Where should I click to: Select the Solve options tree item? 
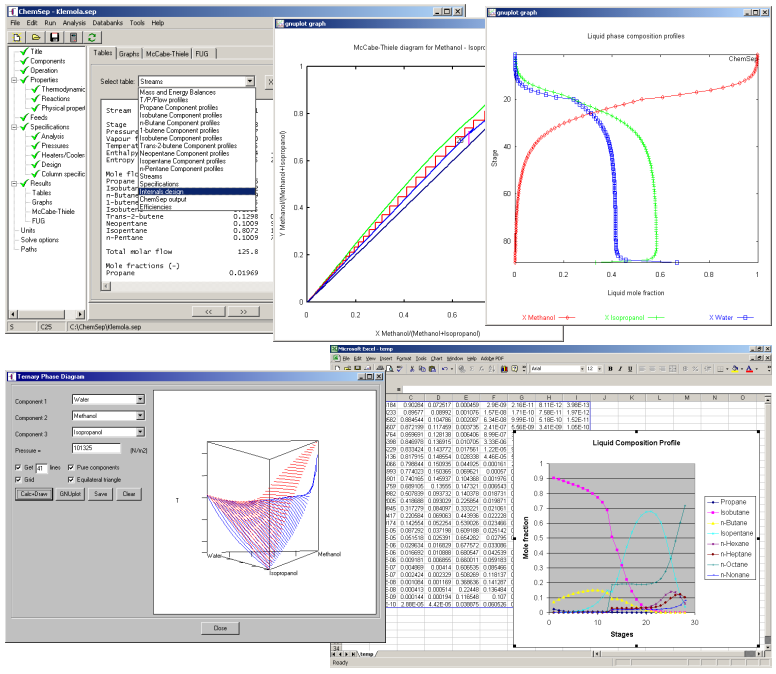[40, 240]
